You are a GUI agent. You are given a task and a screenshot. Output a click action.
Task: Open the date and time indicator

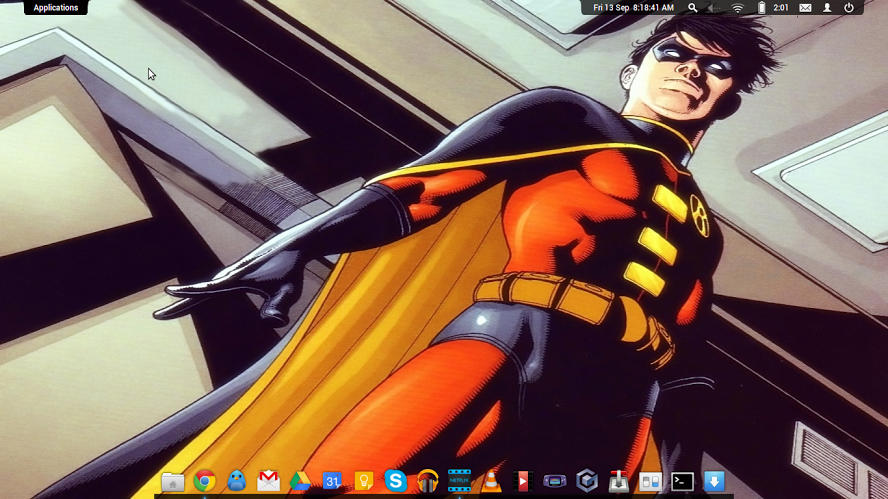[x=633, y=7]
